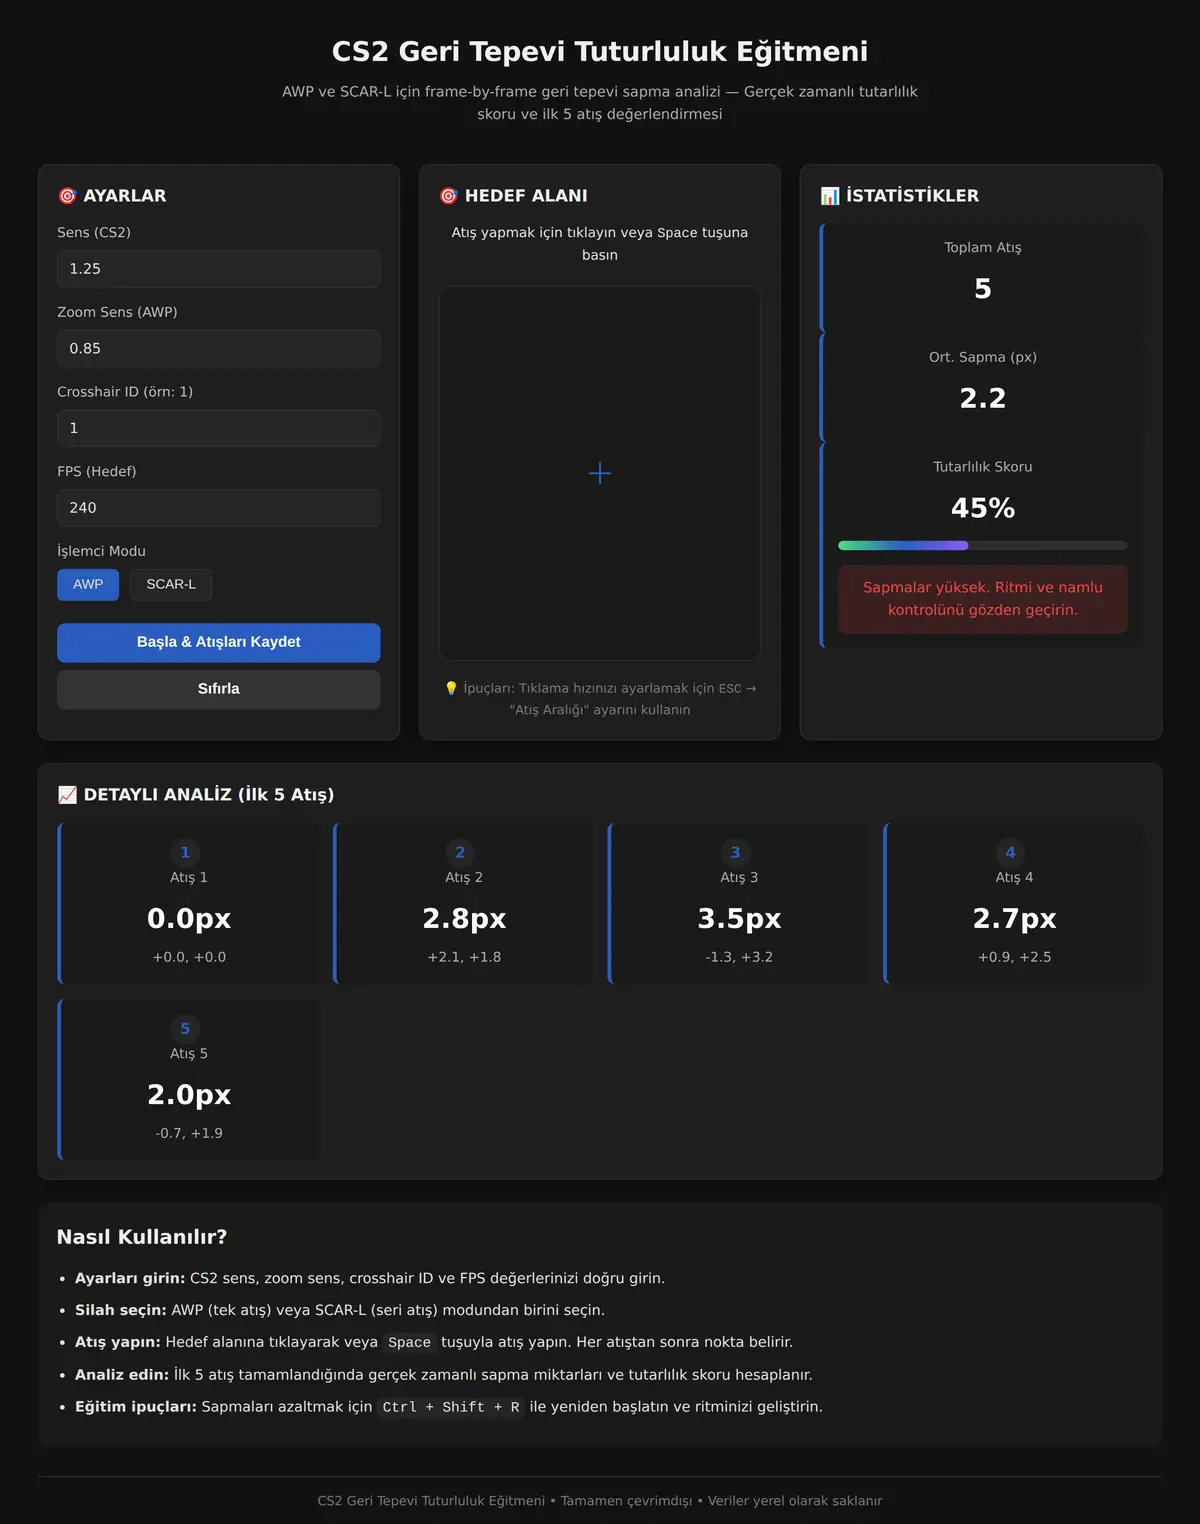Click the page title CS2 Geri Tepevi Tuturluluk Eğitmeni
Image resolution: width=1200 pixels, height=1524 pixels.
click(x=600, y=51)
